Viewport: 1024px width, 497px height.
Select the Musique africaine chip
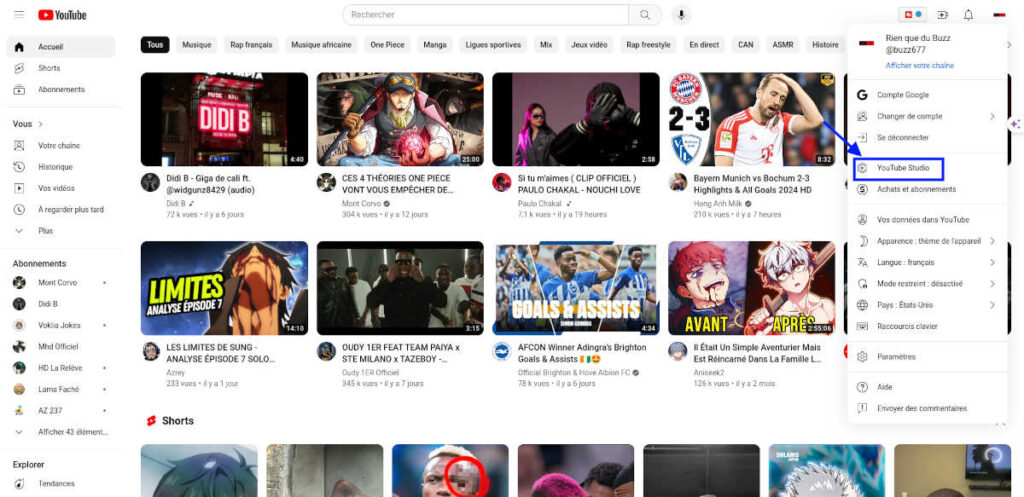[321, 45]
